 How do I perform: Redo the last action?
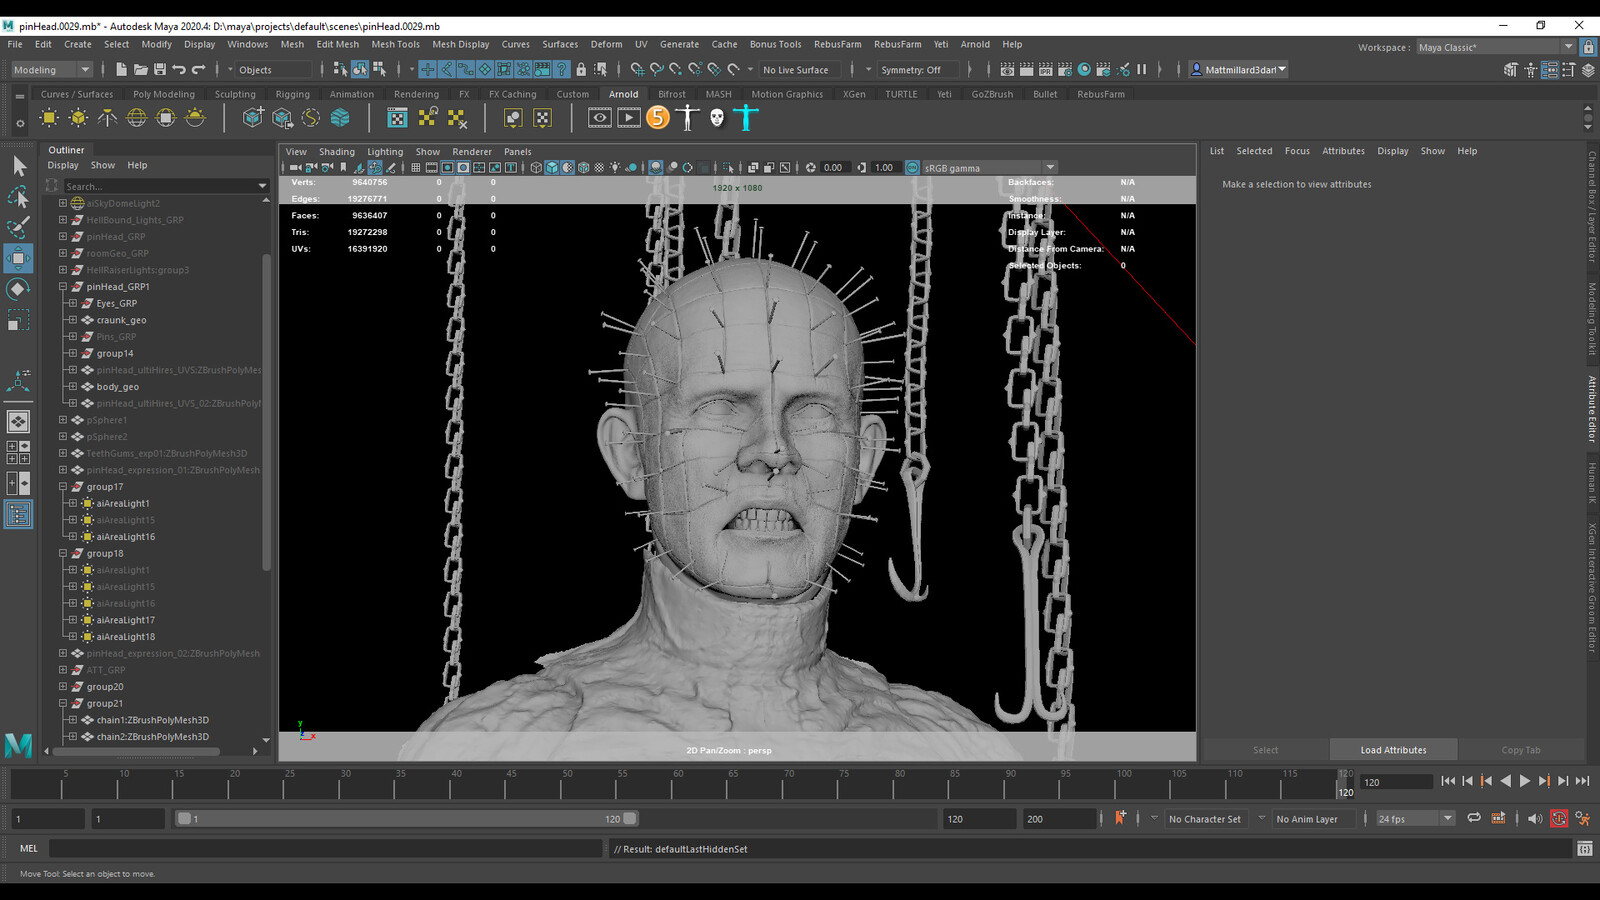pyautogui.click(x=198, y=69)
